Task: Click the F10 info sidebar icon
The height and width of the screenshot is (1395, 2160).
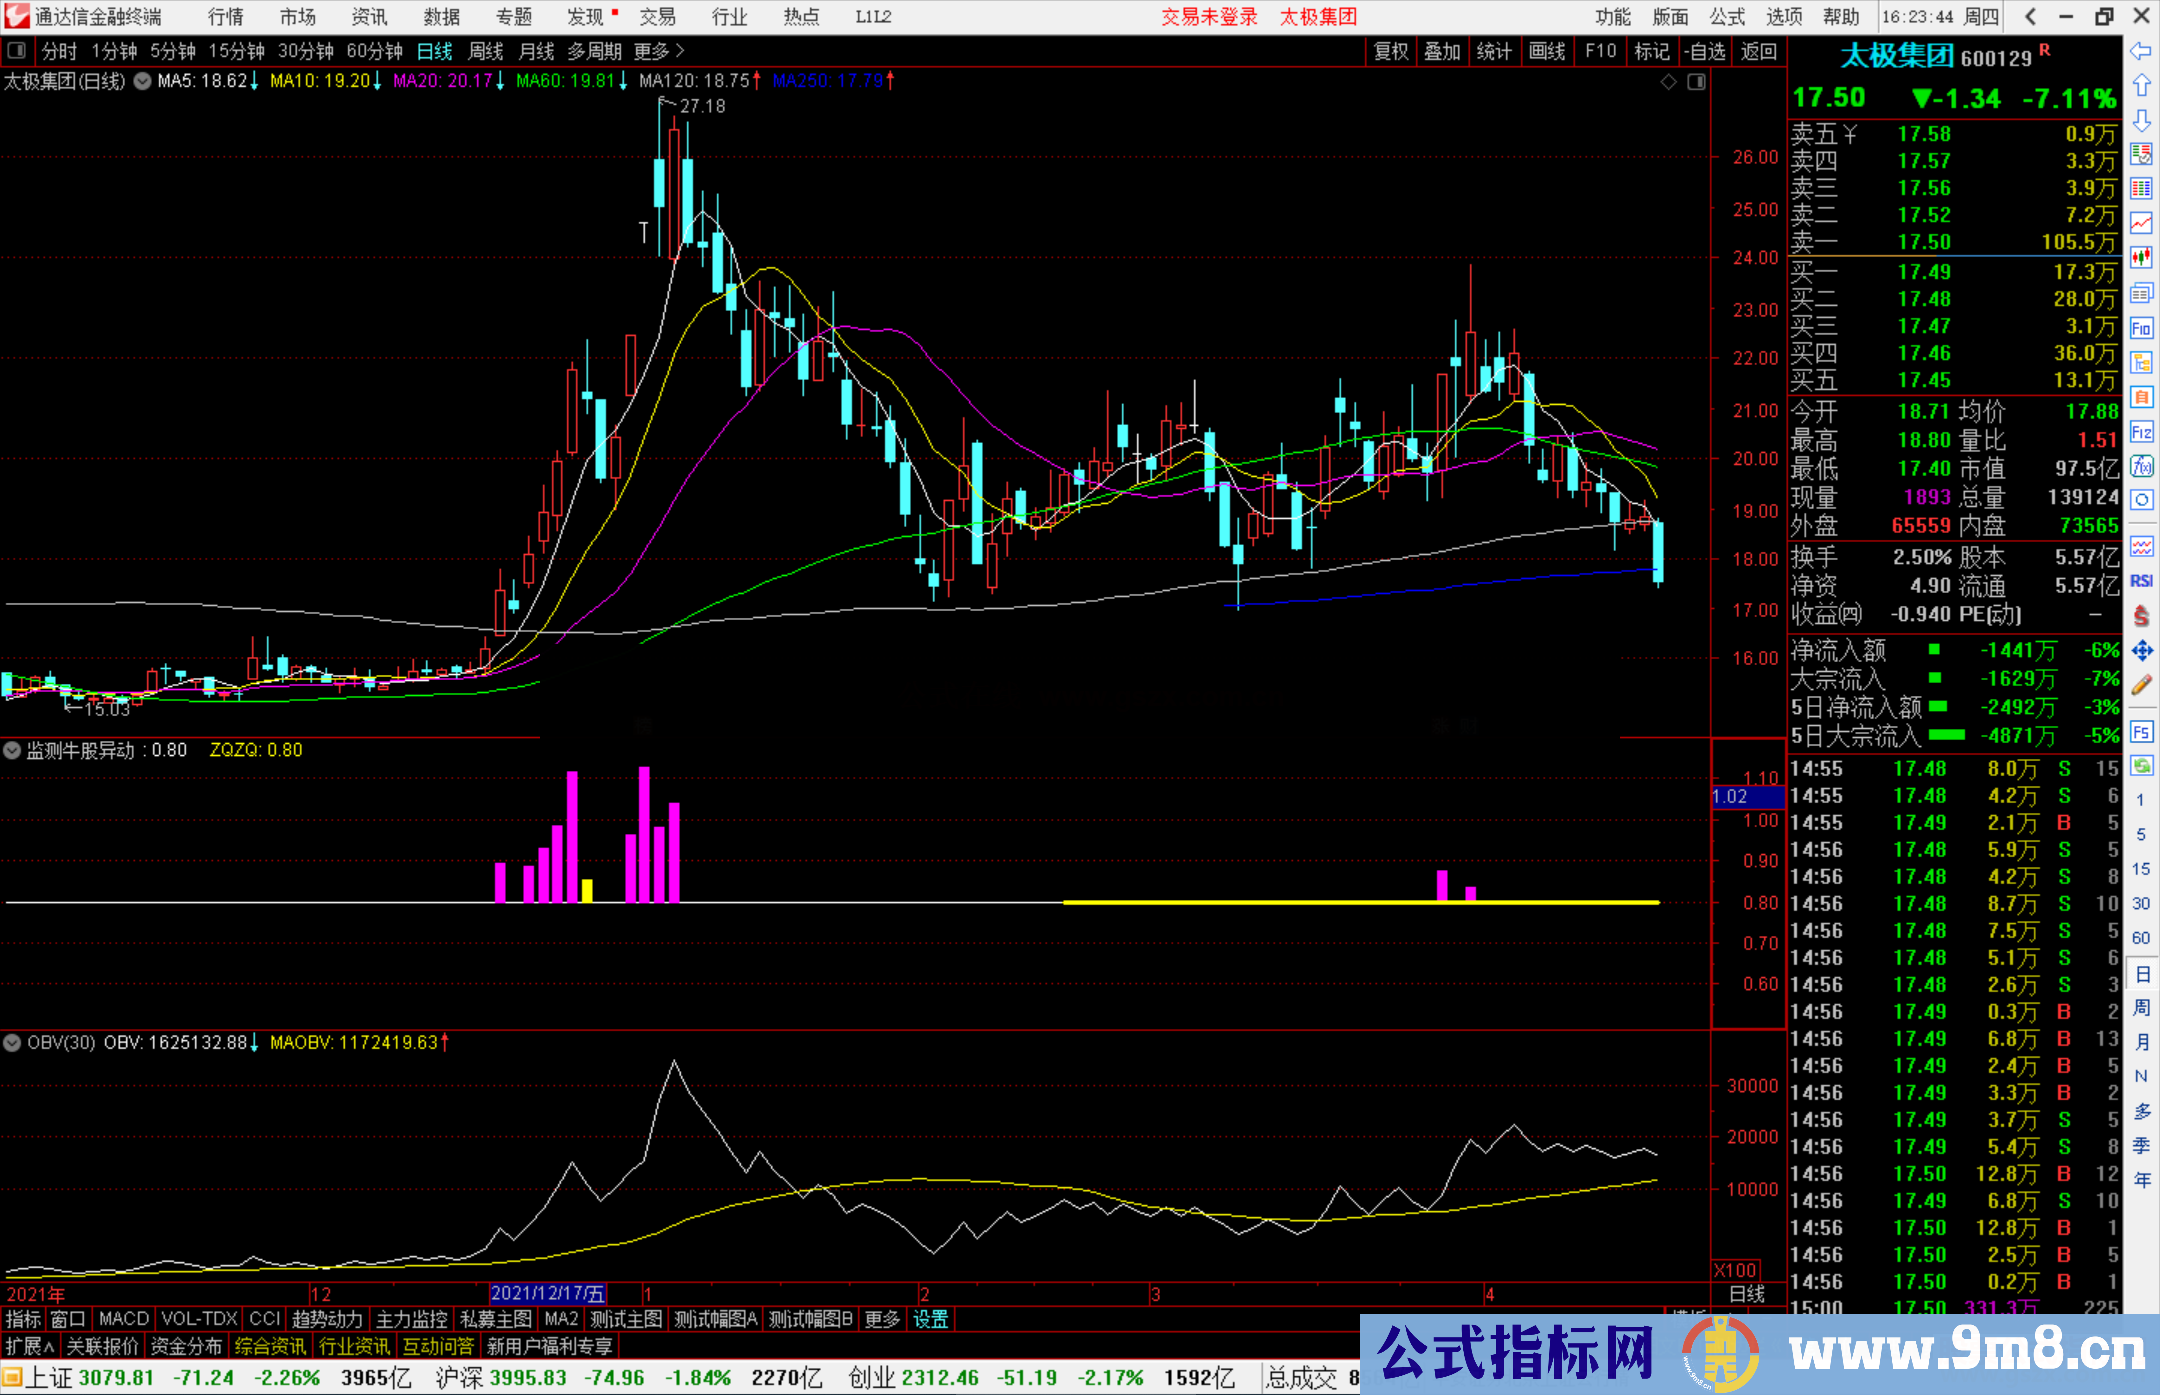Action: pos(2141,328)
